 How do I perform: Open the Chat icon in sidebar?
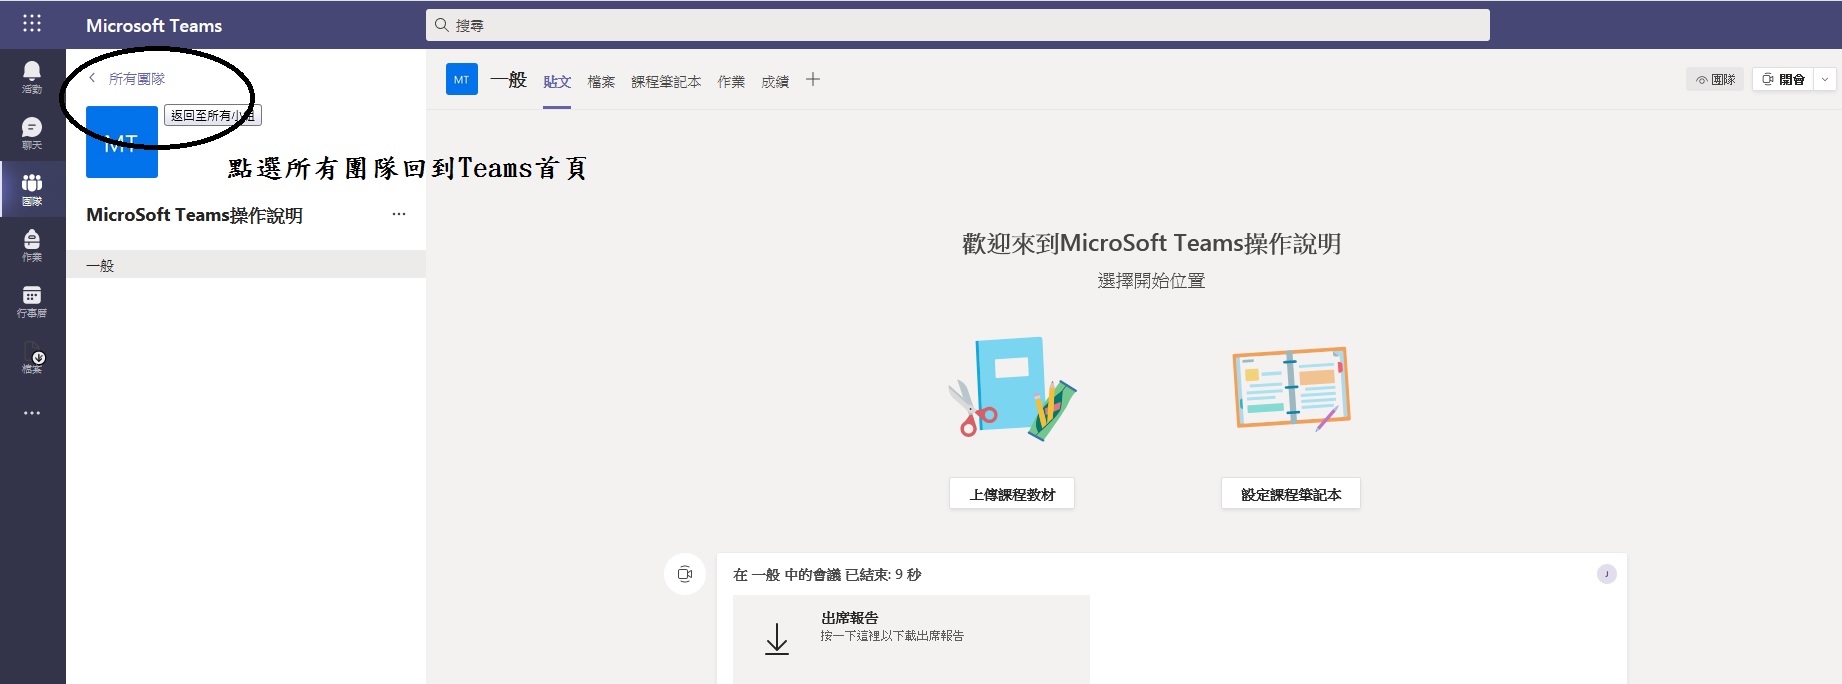[x=32, y=132]
